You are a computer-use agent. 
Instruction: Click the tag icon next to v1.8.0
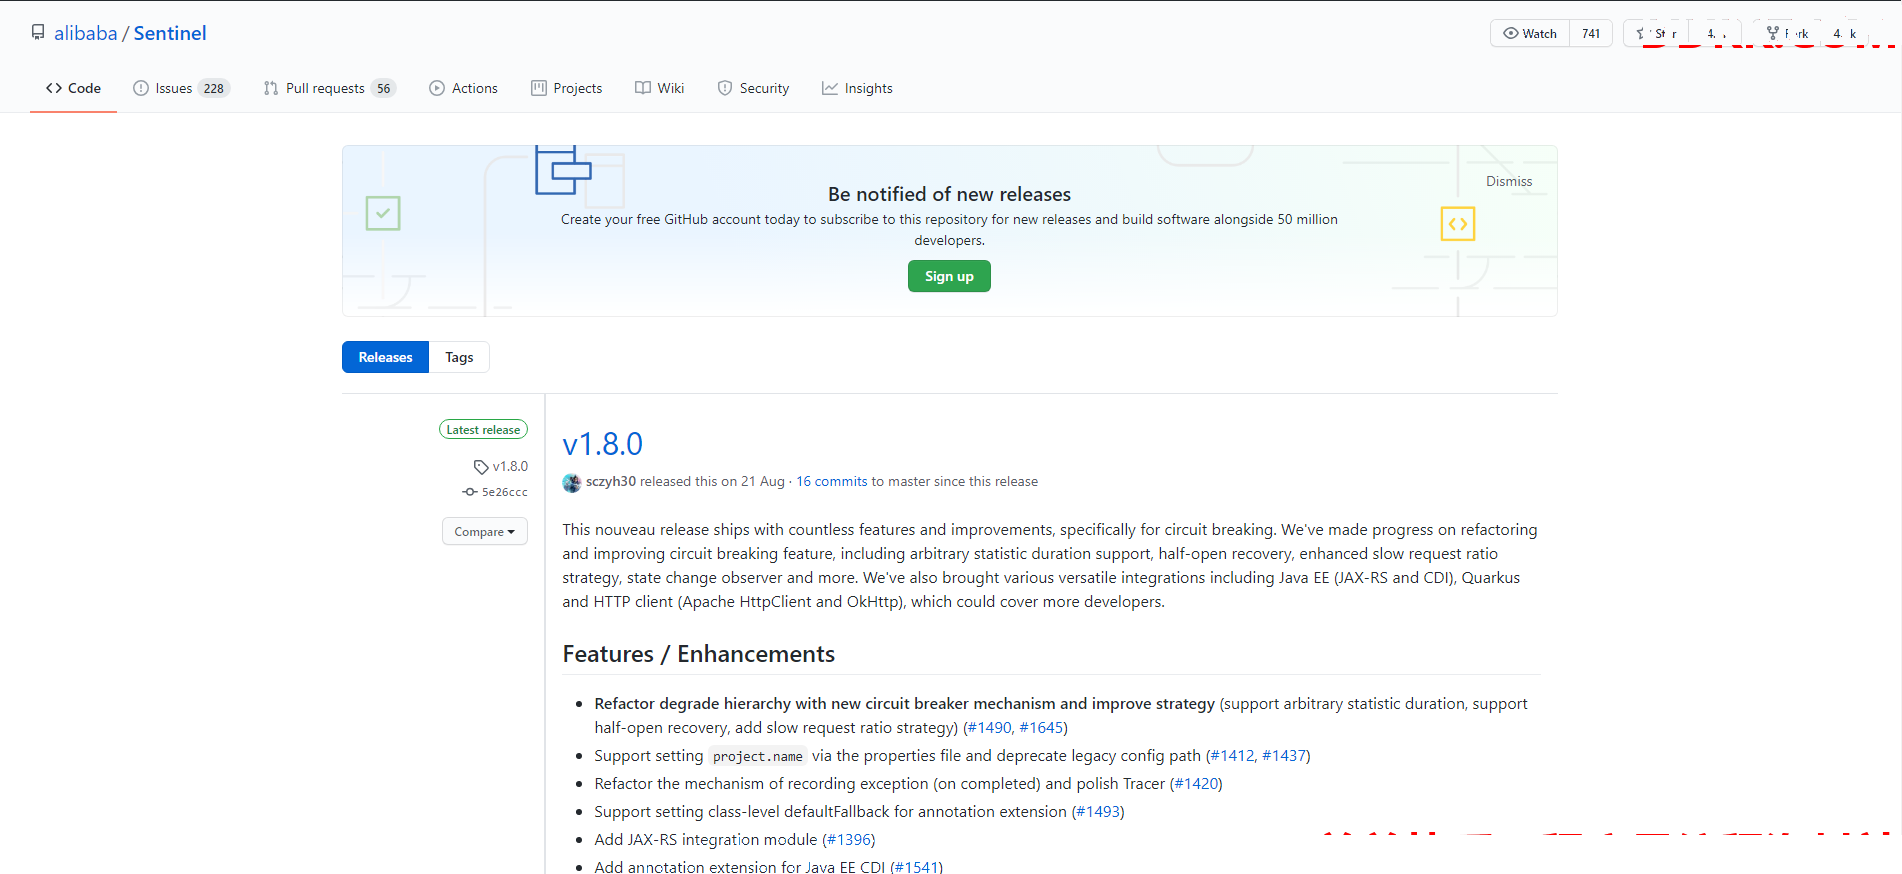point(481,467)
